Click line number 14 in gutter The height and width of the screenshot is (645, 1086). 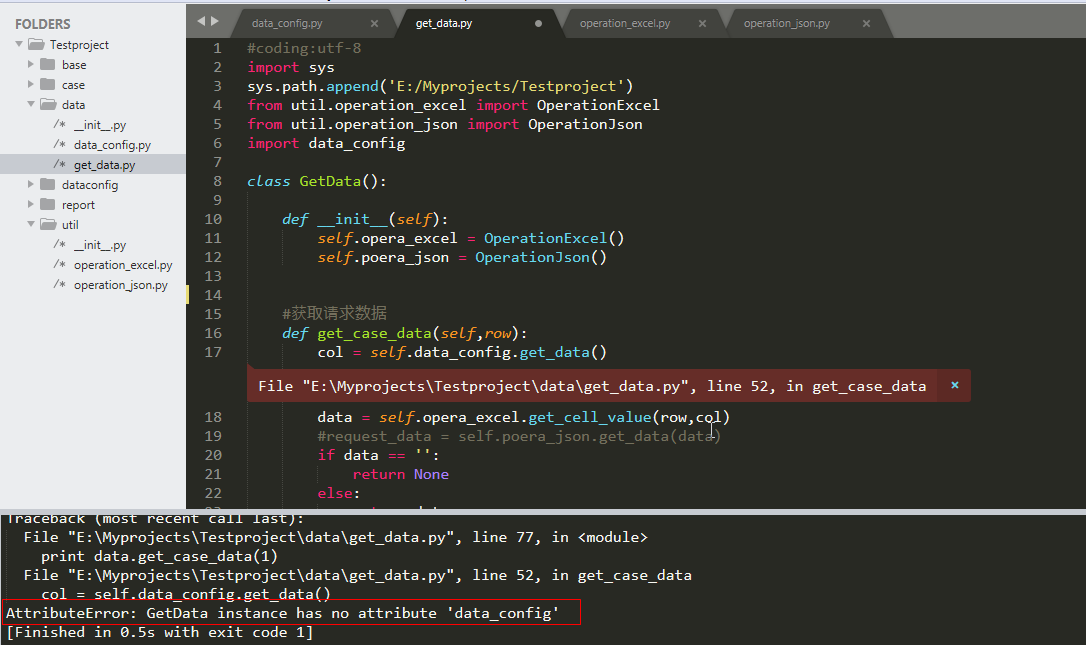pyautogui.click(x=213, y=295)
